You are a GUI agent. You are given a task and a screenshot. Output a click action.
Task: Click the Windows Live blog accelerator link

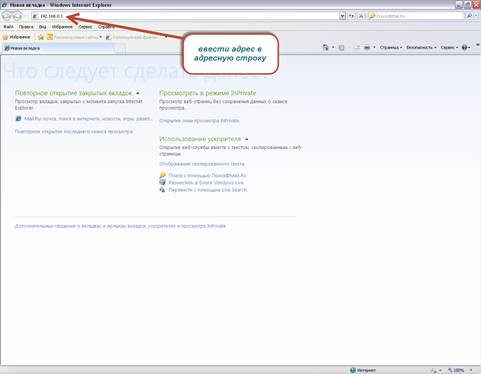[x=206, y=183]
